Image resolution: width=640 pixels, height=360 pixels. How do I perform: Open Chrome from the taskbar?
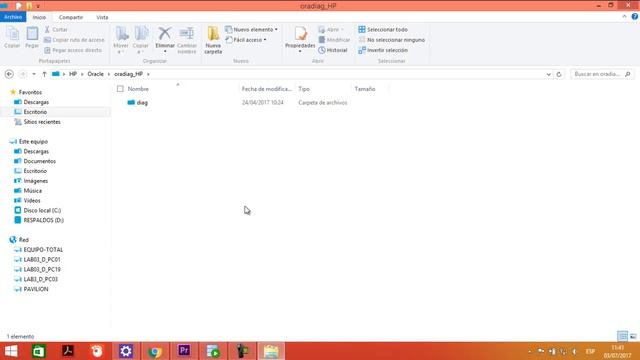pyautogui.click(x=155, y=351)
